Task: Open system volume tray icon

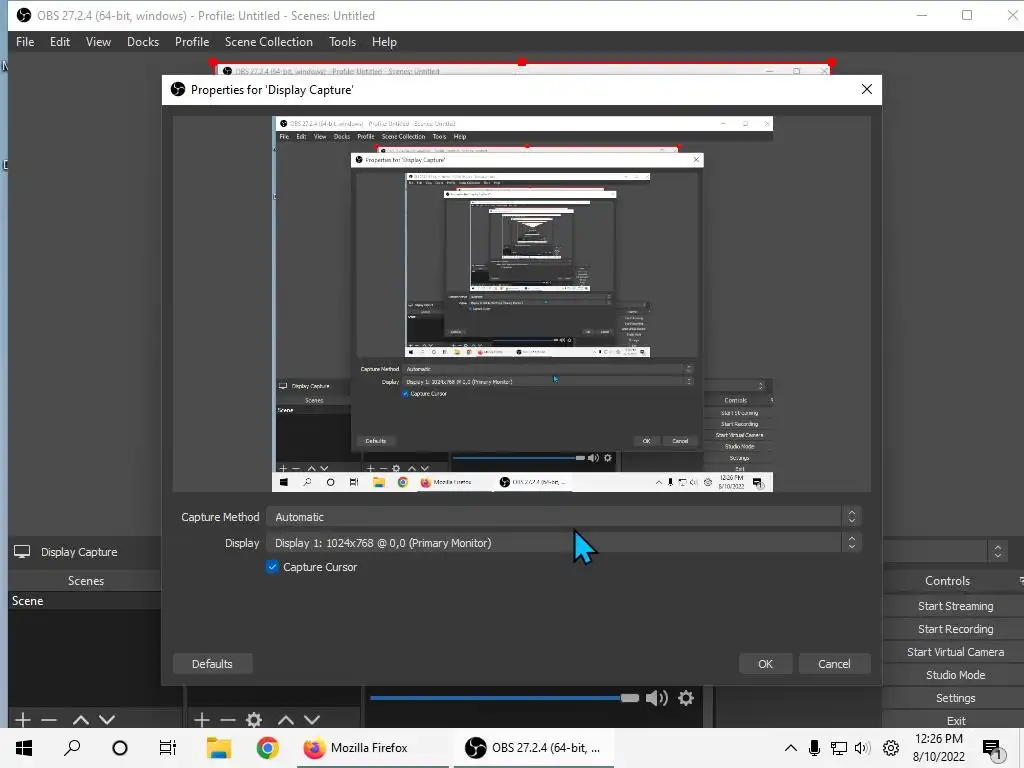Action: (863, 748)
